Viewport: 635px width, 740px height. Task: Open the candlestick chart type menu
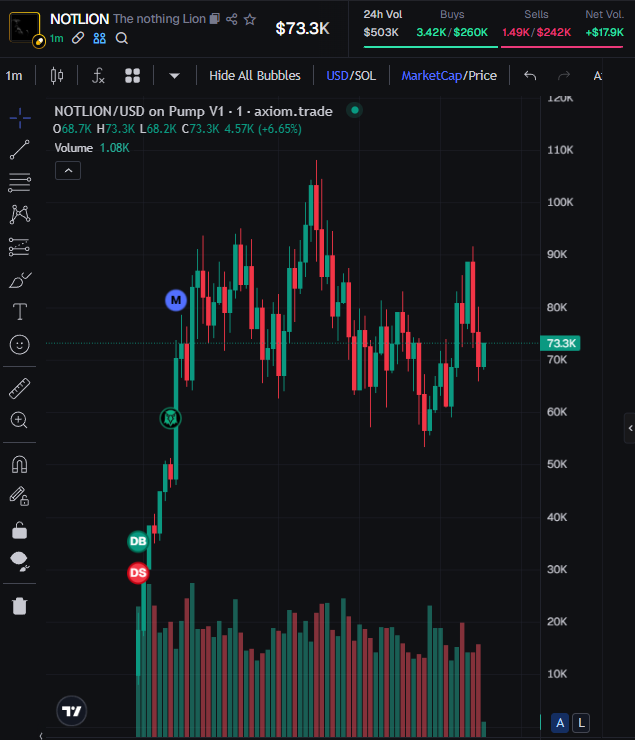tap(57, 76)
